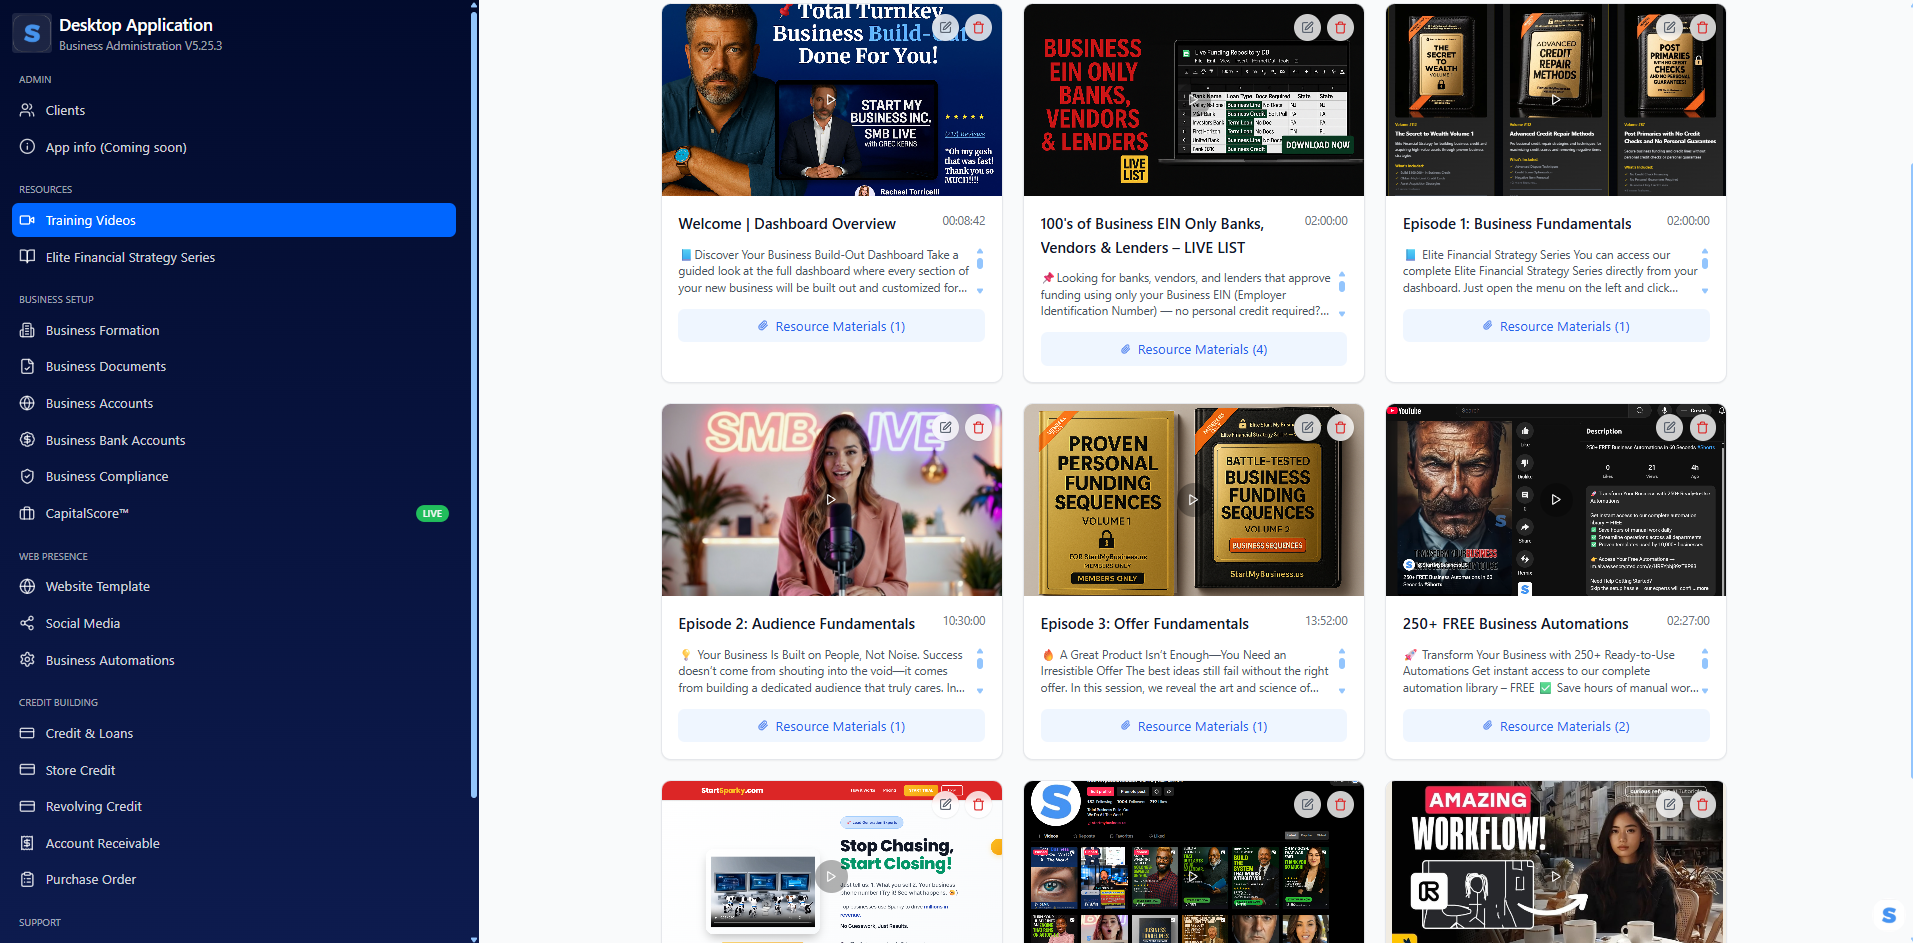Delete the Business EIN Only Banks video
The width and height of the screenshot is (1913, 943).
(1341, 28)
